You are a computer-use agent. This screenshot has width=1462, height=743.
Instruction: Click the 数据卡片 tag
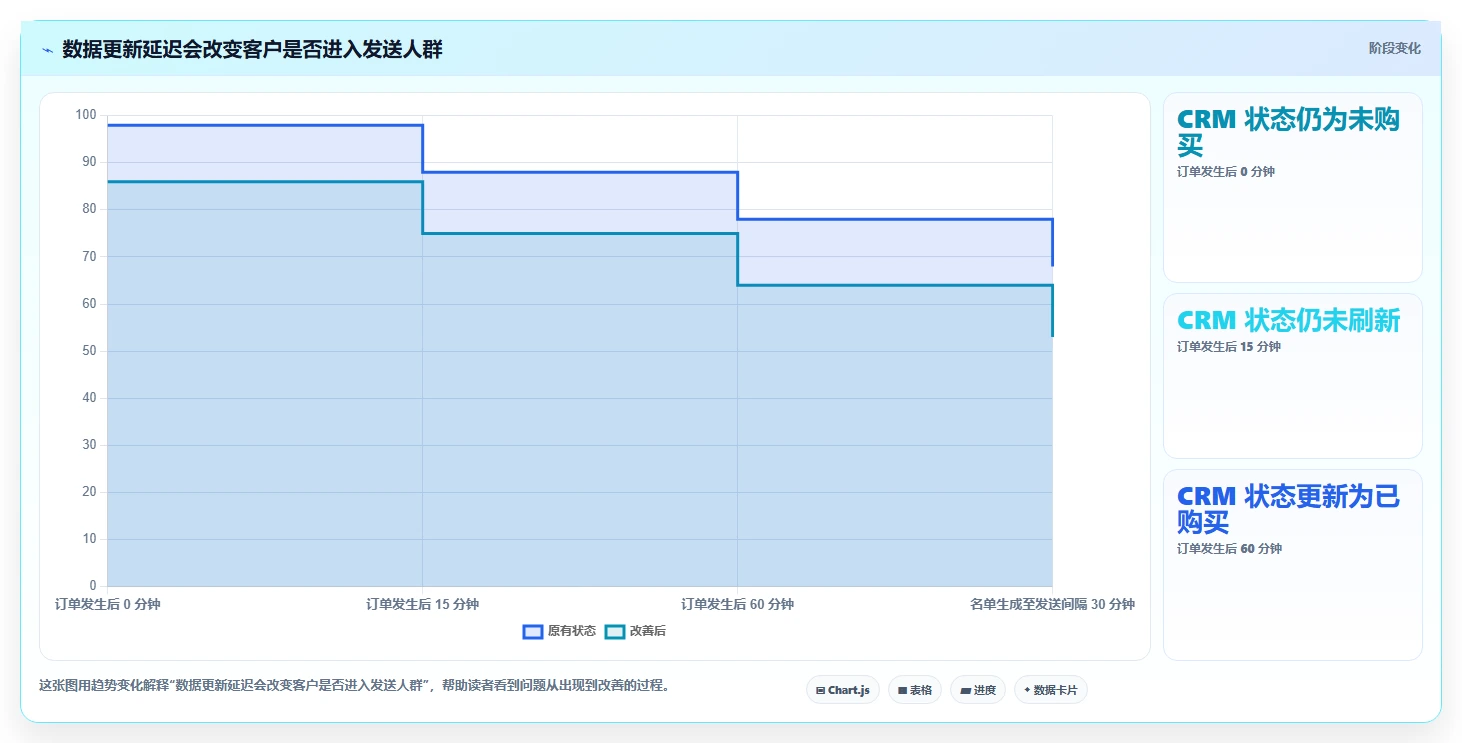1051,690
